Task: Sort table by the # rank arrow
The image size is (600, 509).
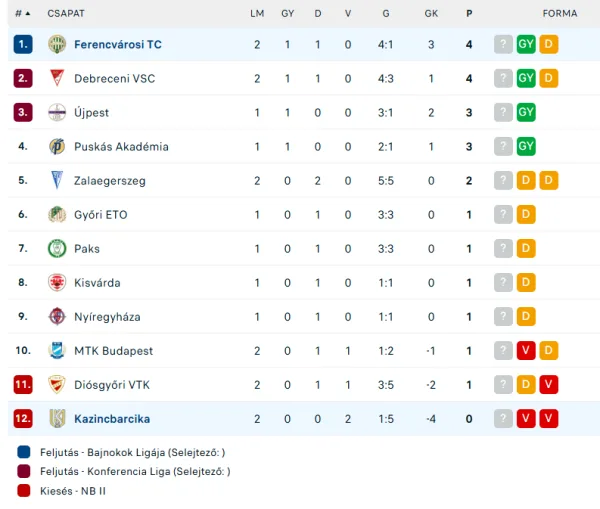Action: point(28,14)
